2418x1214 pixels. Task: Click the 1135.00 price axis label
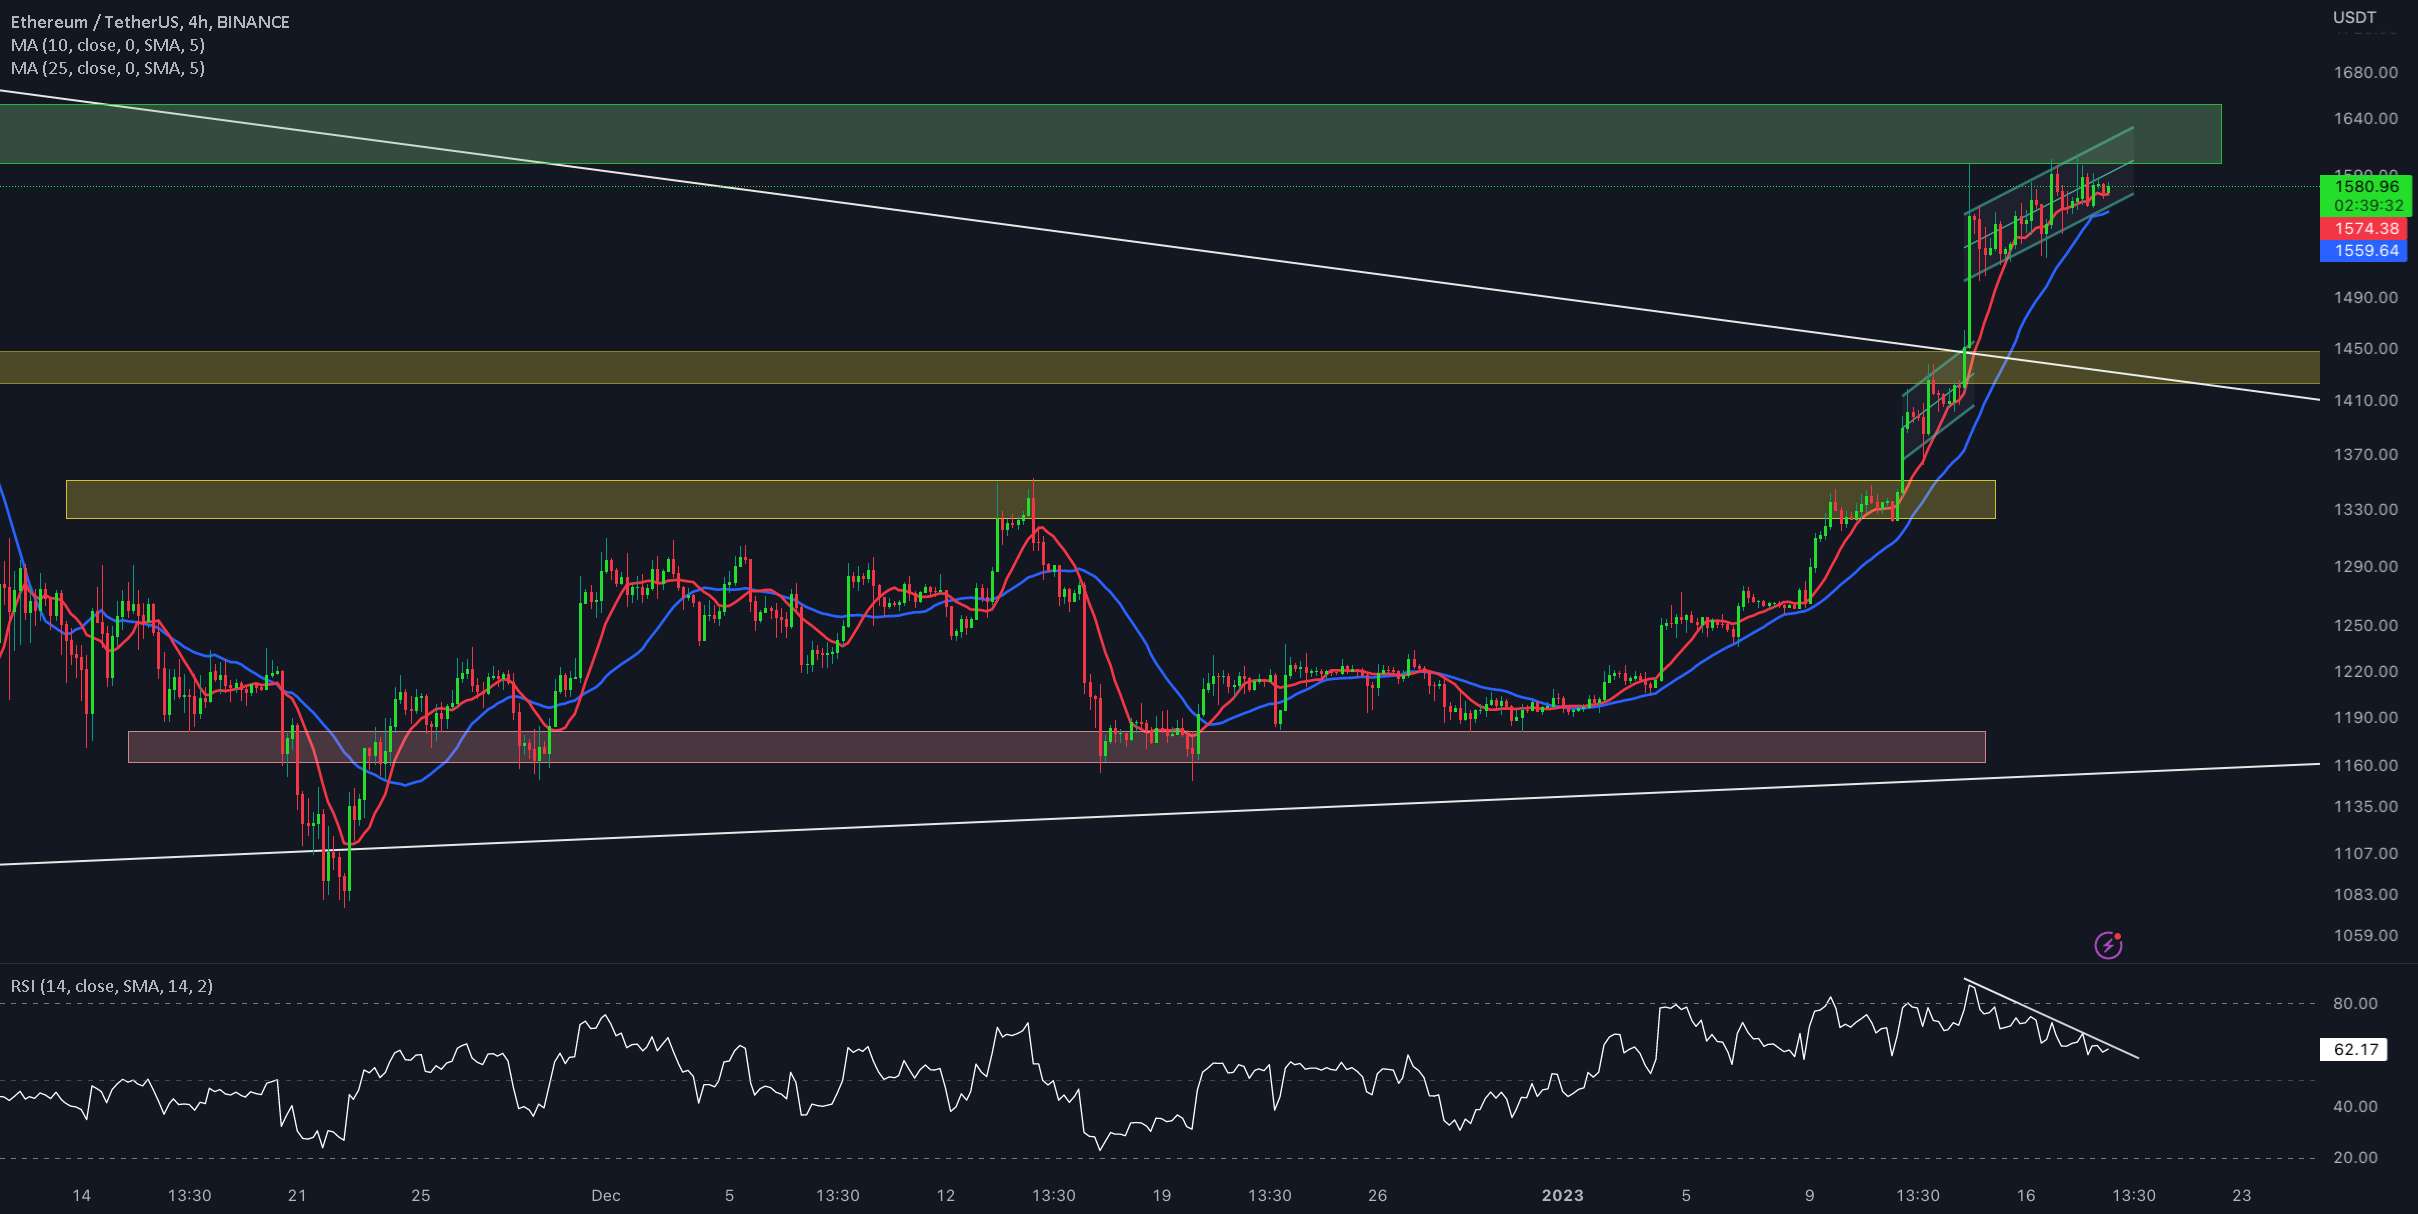click(2365, 806)
